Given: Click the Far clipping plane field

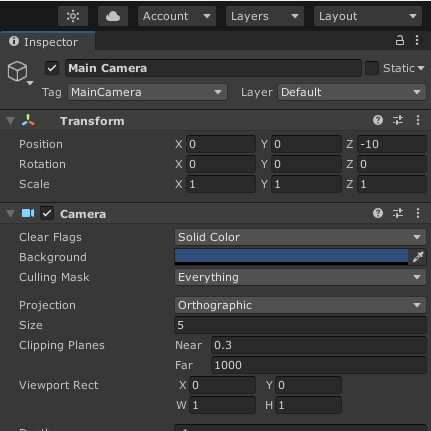Looking at the screenshot, I should pyautogui.click(x=319, y=365).
